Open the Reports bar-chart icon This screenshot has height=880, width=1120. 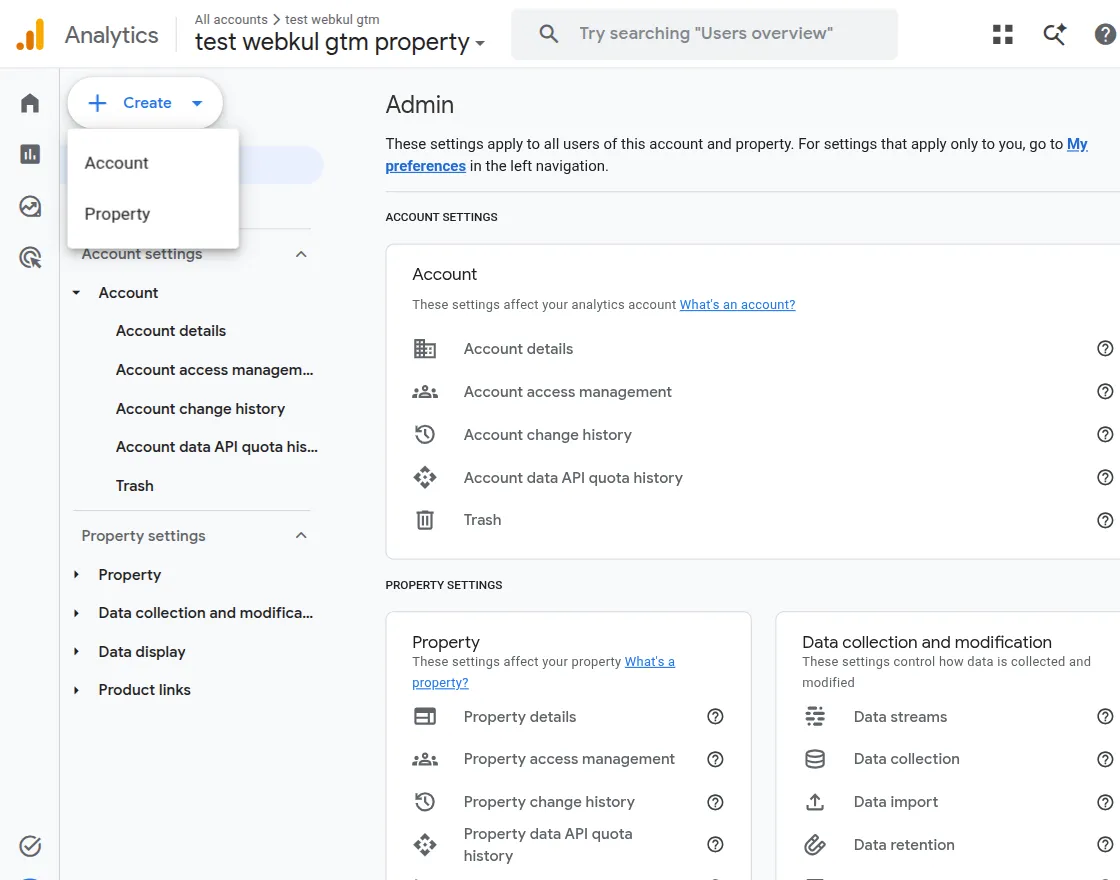click(30, 154)
